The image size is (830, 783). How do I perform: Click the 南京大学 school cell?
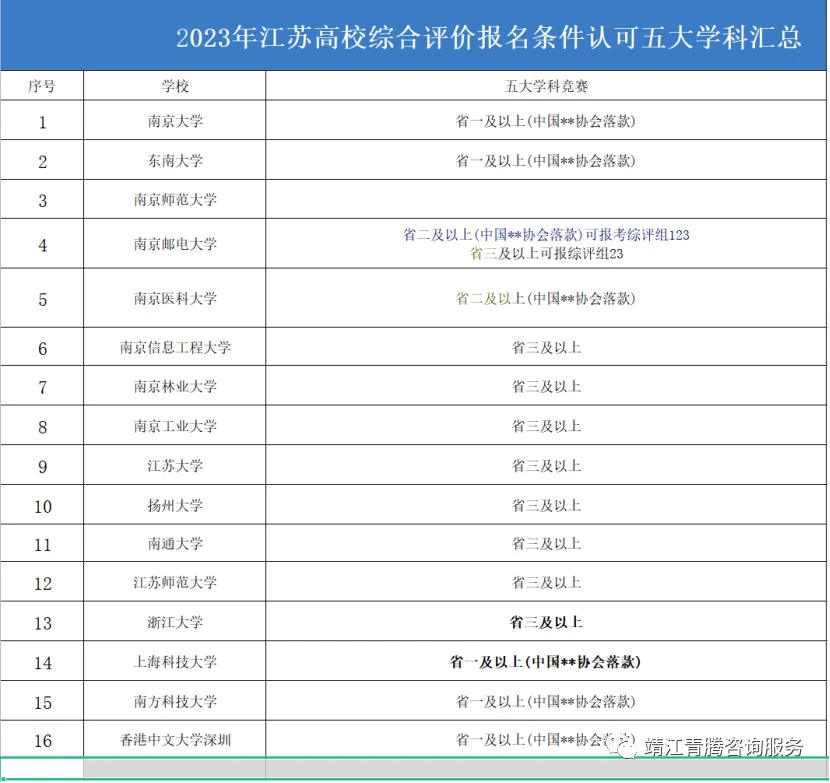point(175,121)
